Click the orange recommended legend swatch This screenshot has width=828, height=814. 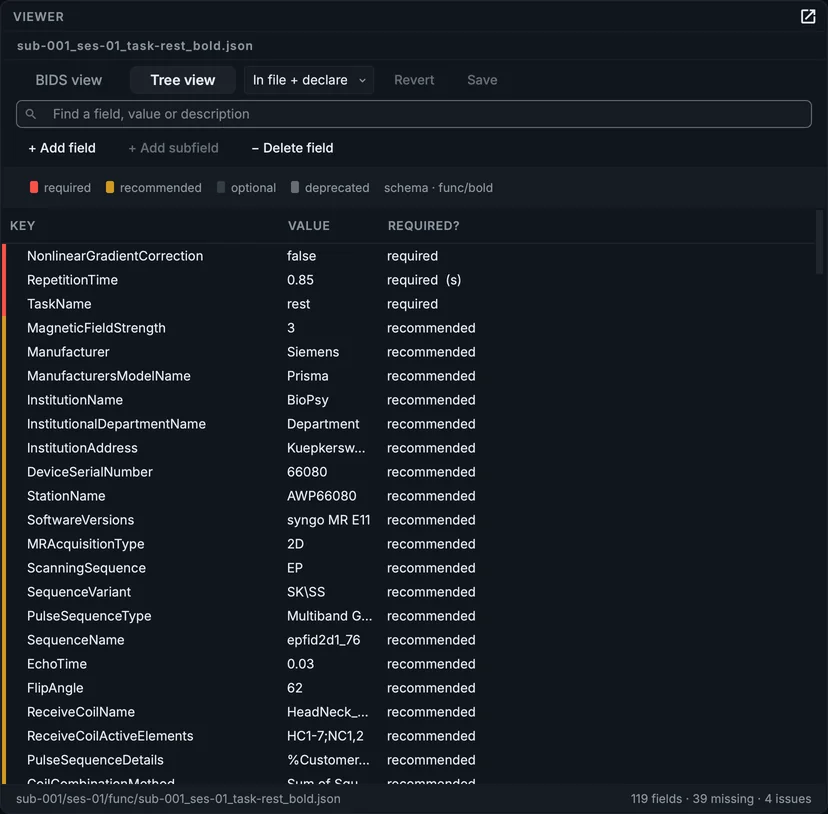tap(110, 188)
